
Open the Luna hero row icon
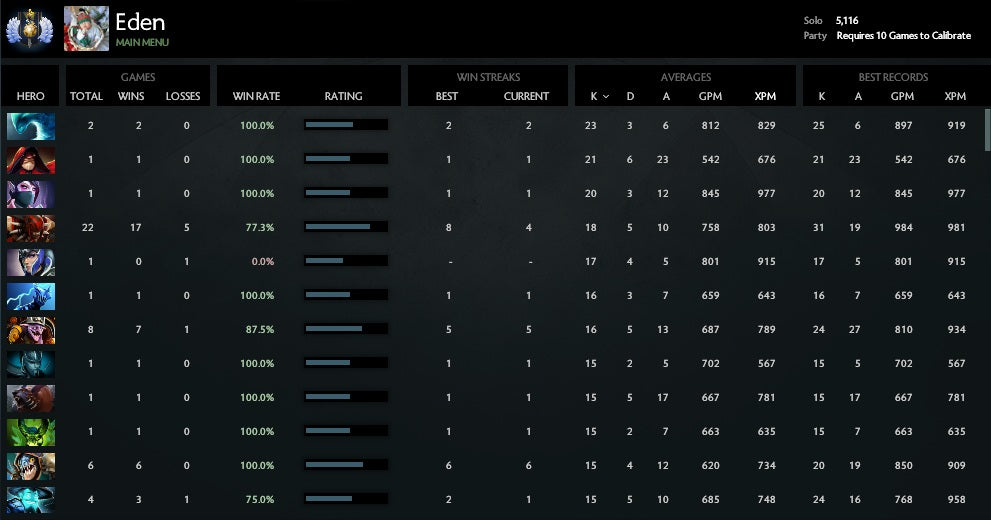coord(31,262)
